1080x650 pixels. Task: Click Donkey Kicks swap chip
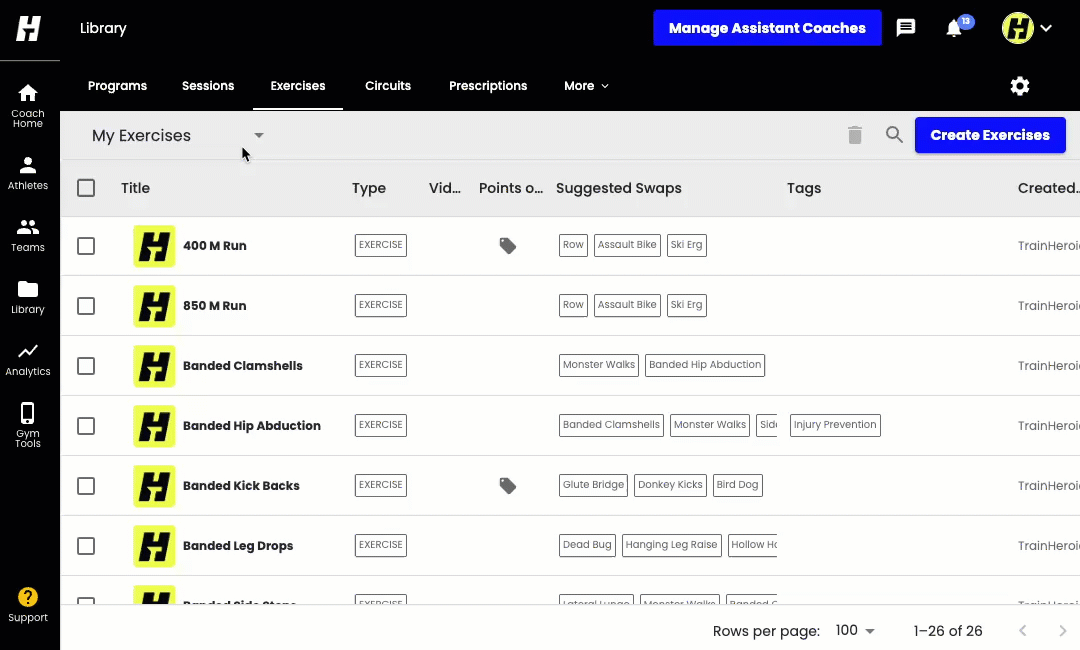click(x=670, y=485)
